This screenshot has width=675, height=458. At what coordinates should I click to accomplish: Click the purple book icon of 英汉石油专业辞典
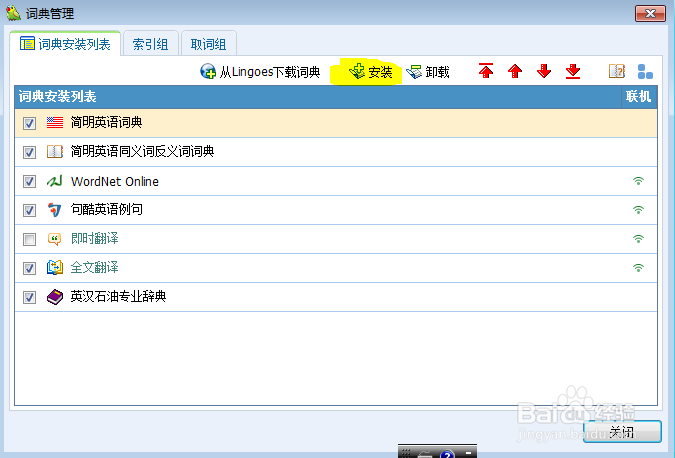click(x=55, y=297)
